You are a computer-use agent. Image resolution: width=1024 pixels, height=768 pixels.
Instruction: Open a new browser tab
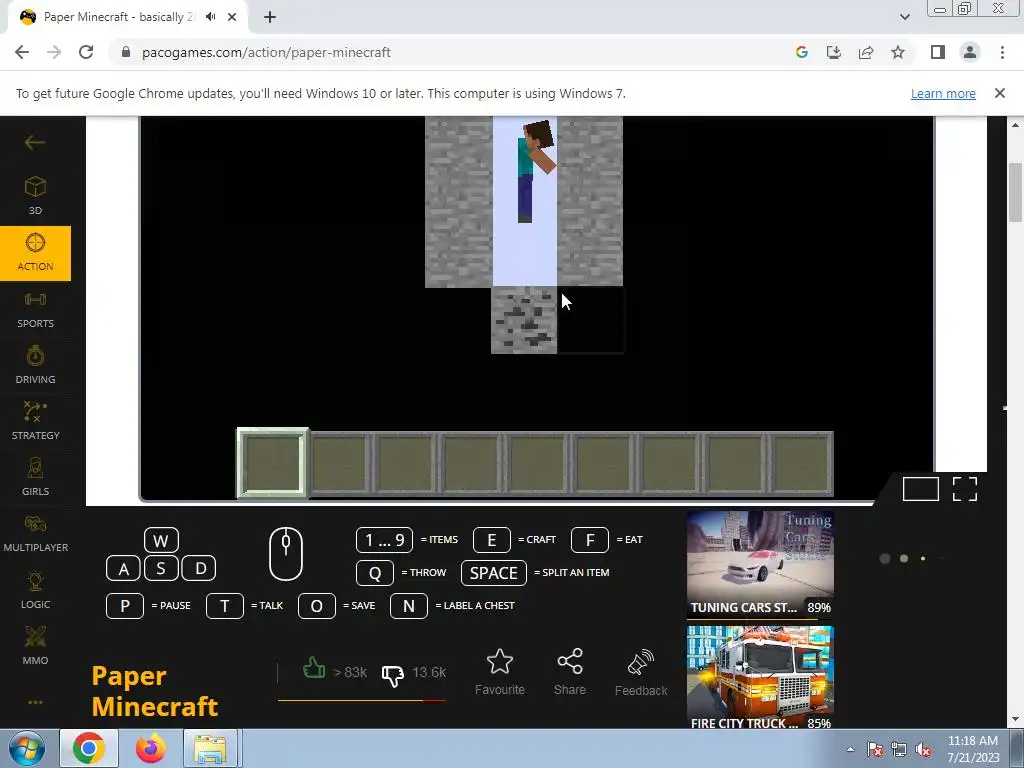click(x=270, y=17)
